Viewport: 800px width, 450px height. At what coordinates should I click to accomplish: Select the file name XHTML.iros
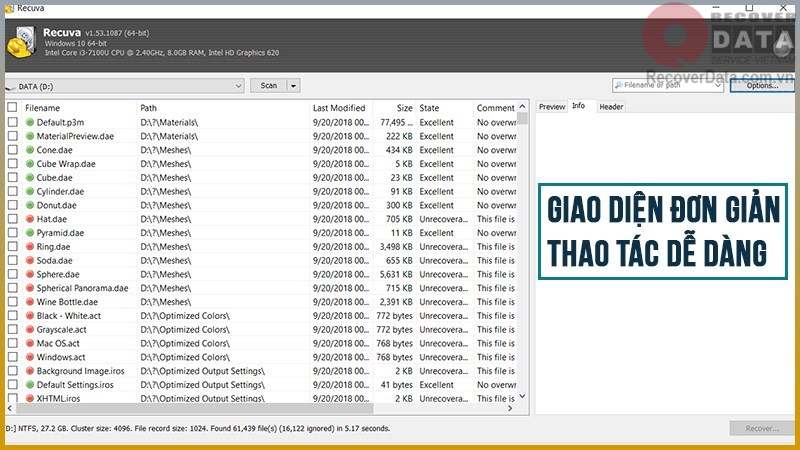(58, 398)
